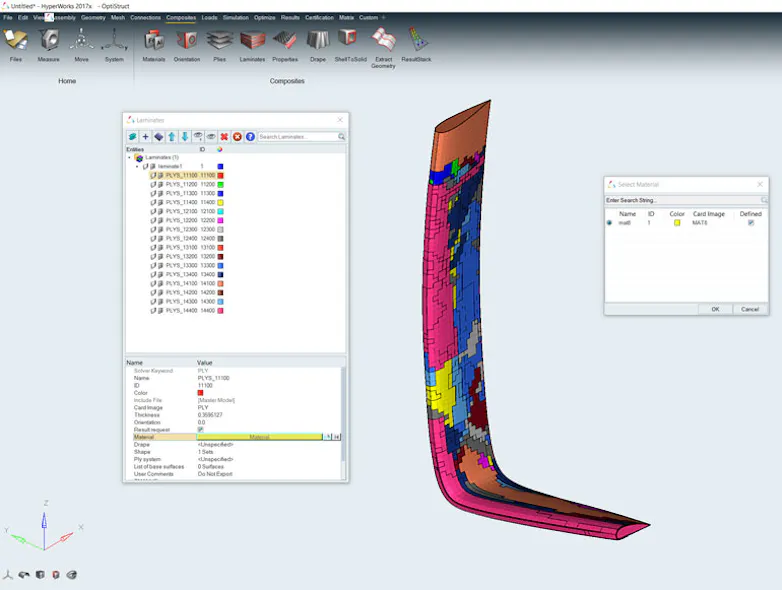Image resolution: width=782 pixels, height=590 pixels.
Task: Launch the Extract Geometry tool
Action: [x=384, y=40]
